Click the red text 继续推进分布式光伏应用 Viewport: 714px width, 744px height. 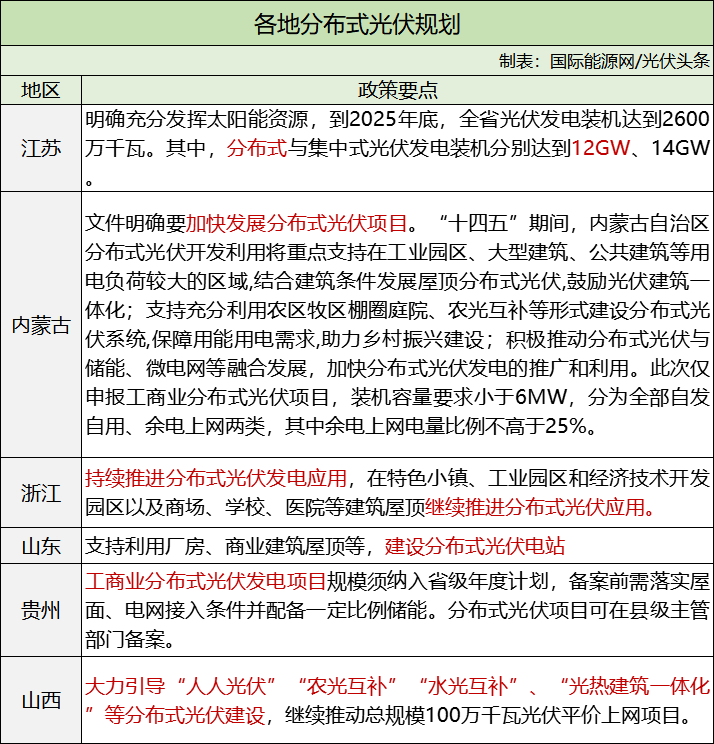535,507
